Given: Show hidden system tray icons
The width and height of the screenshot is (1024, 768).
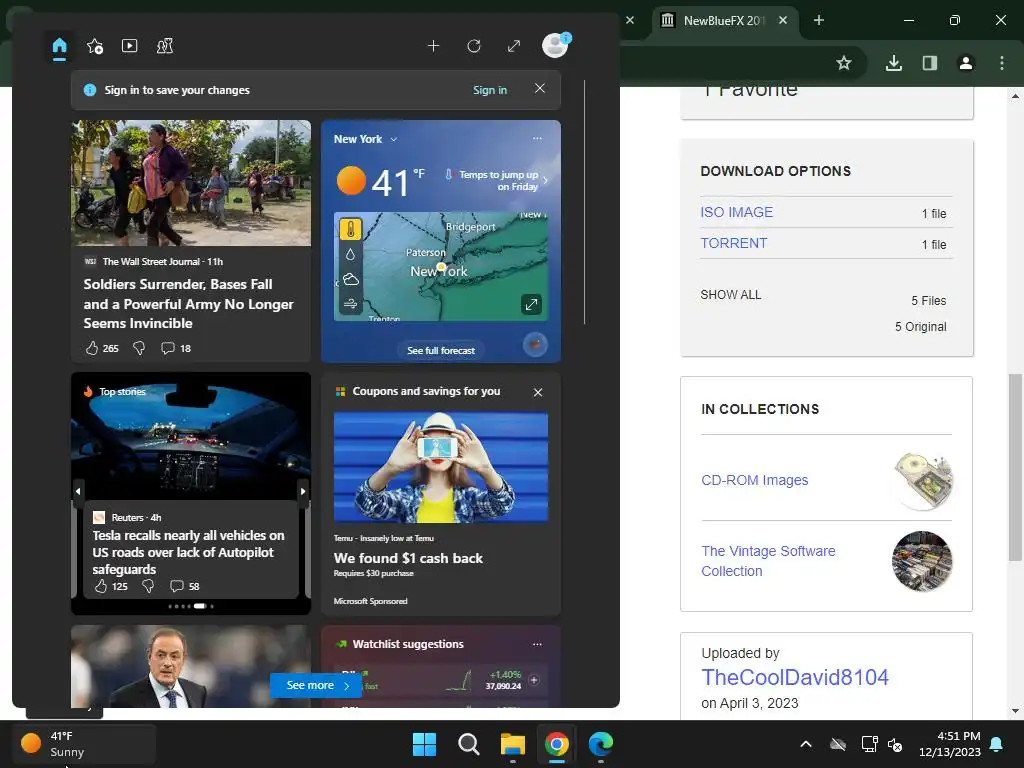Looking at the screenshot, I should pyautogui.click(x=806, y=744).
